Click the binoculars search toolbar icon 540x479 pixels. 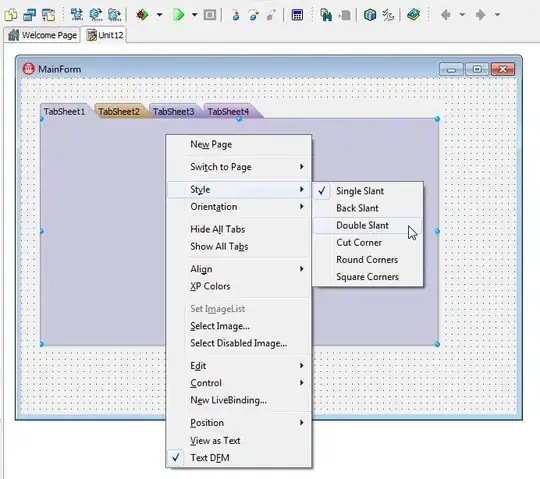coord(325,15)
